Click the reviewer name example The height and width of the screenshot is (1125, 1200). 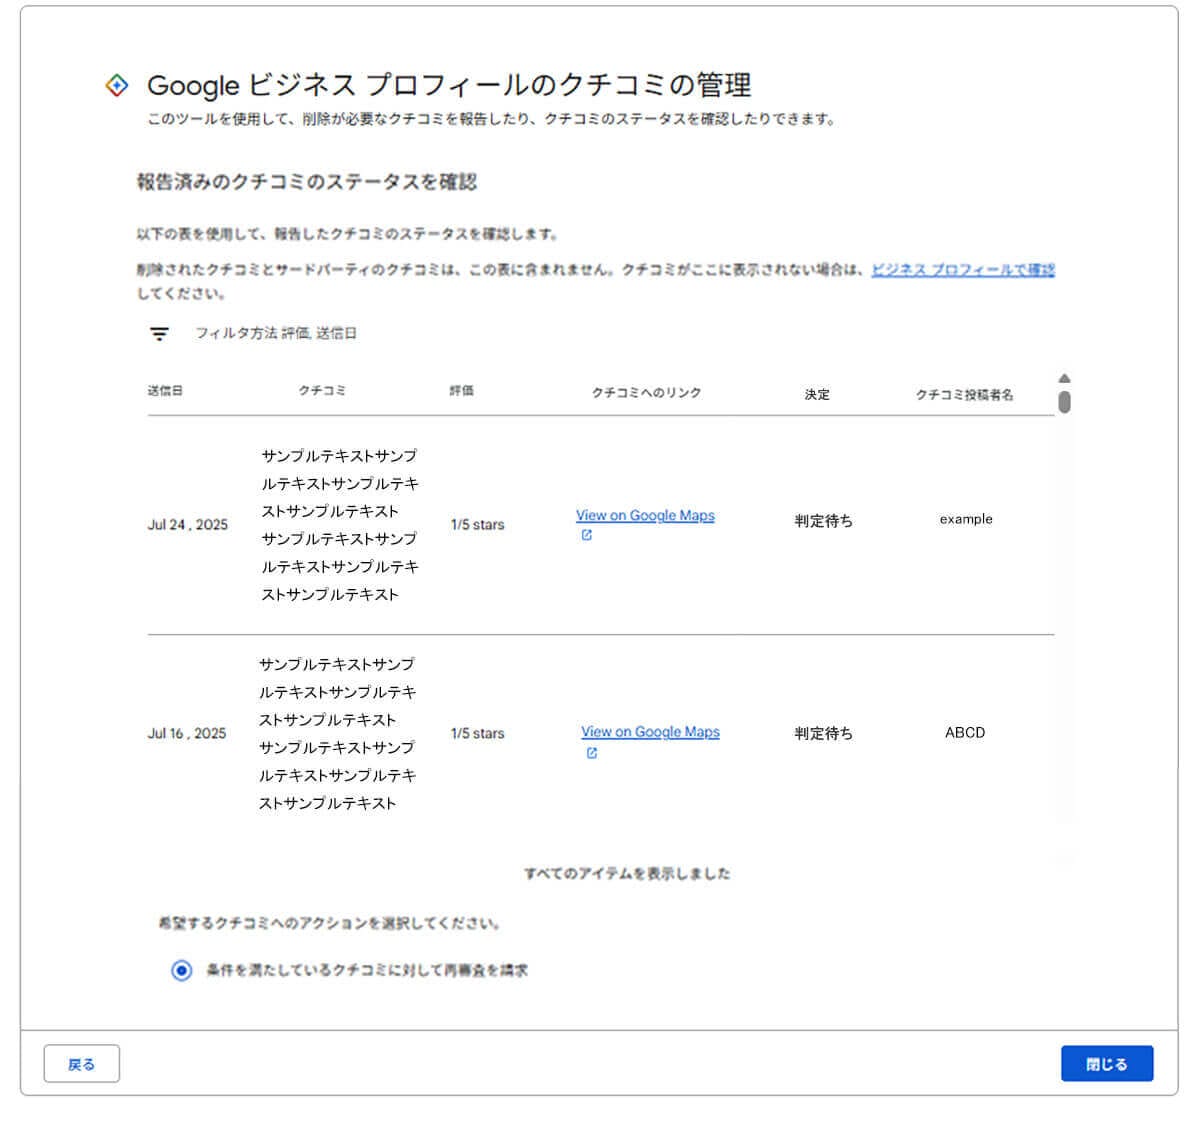point(966,519)
